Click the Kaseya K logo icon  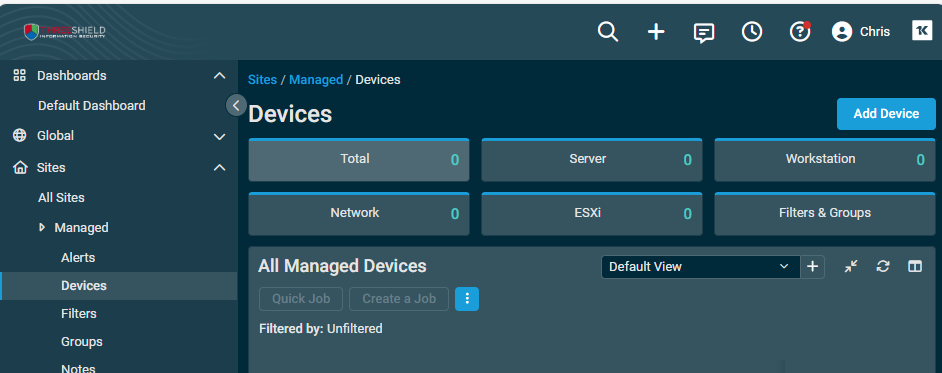922,30
